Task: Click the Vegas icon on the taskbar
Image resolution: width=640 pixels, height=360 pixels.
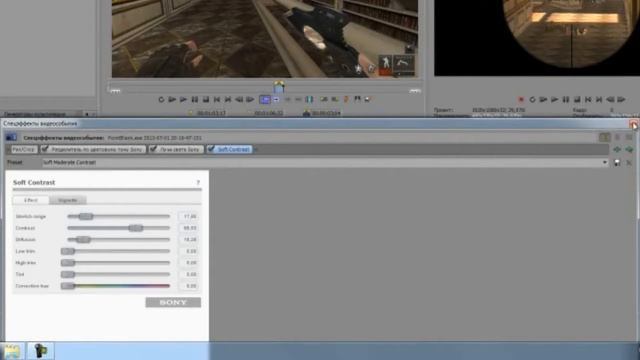Action: pyautogui.click(x=40, y=351)
